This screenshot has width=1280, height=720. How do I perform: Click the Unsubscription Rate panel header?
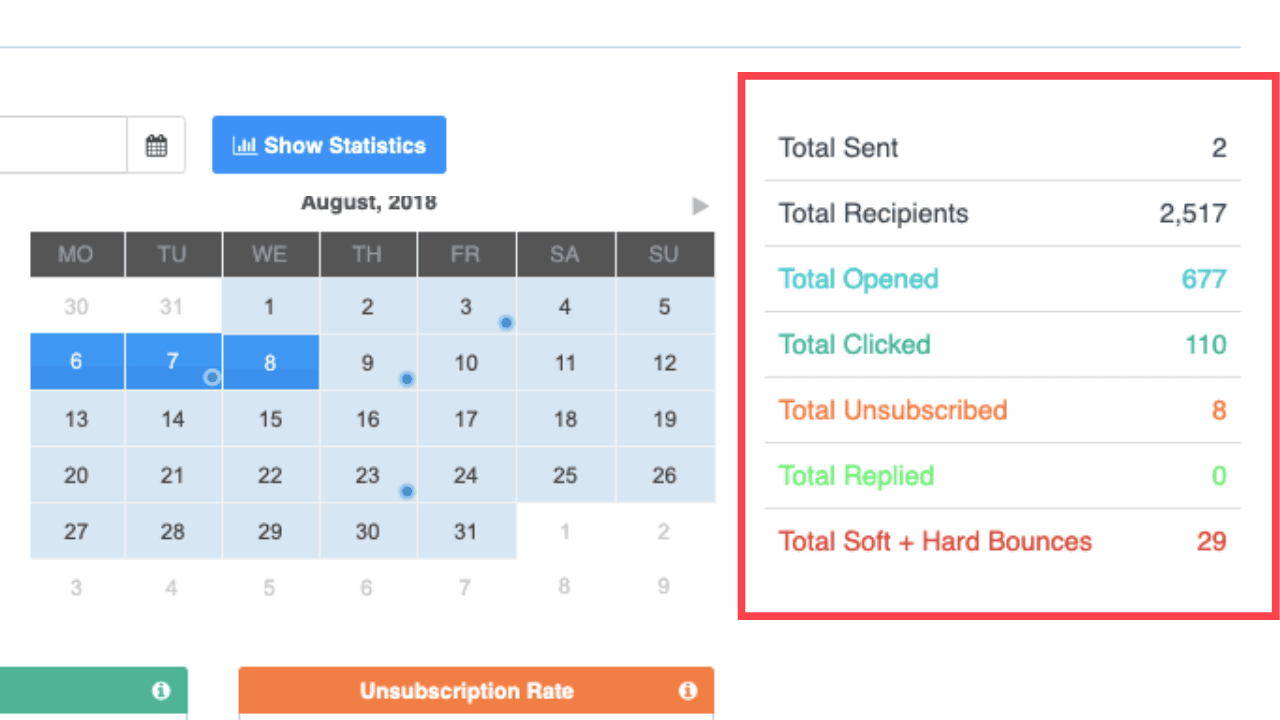coord(466,691)
